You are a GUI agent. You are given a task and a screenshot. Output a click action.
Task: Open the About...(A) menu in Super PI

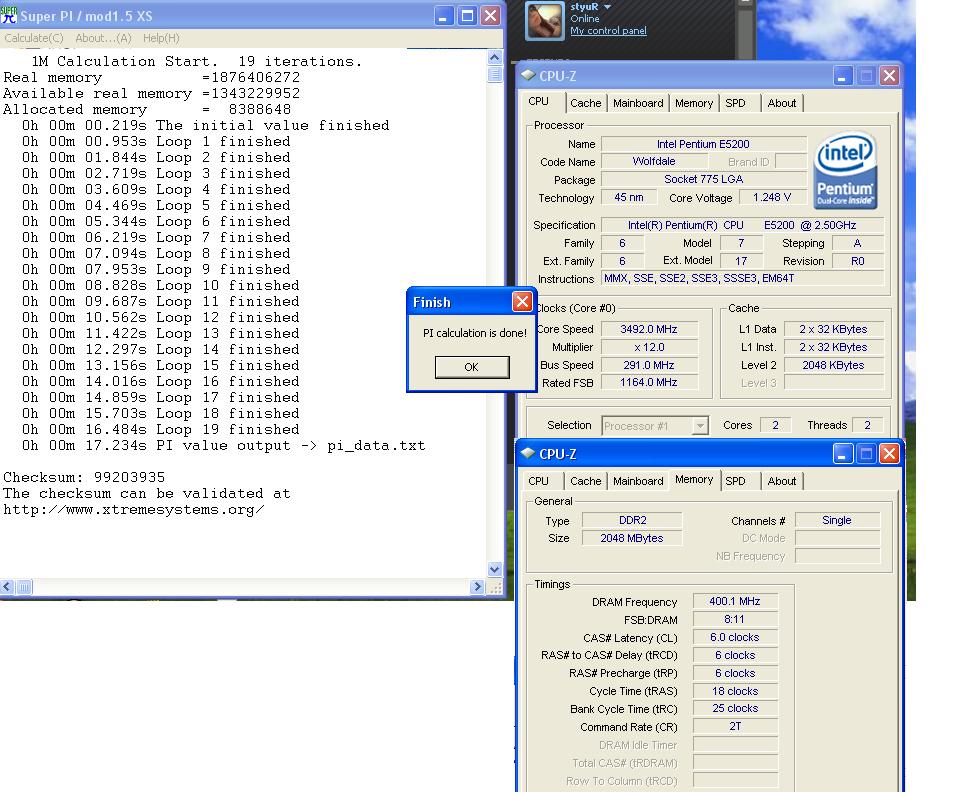103,38
